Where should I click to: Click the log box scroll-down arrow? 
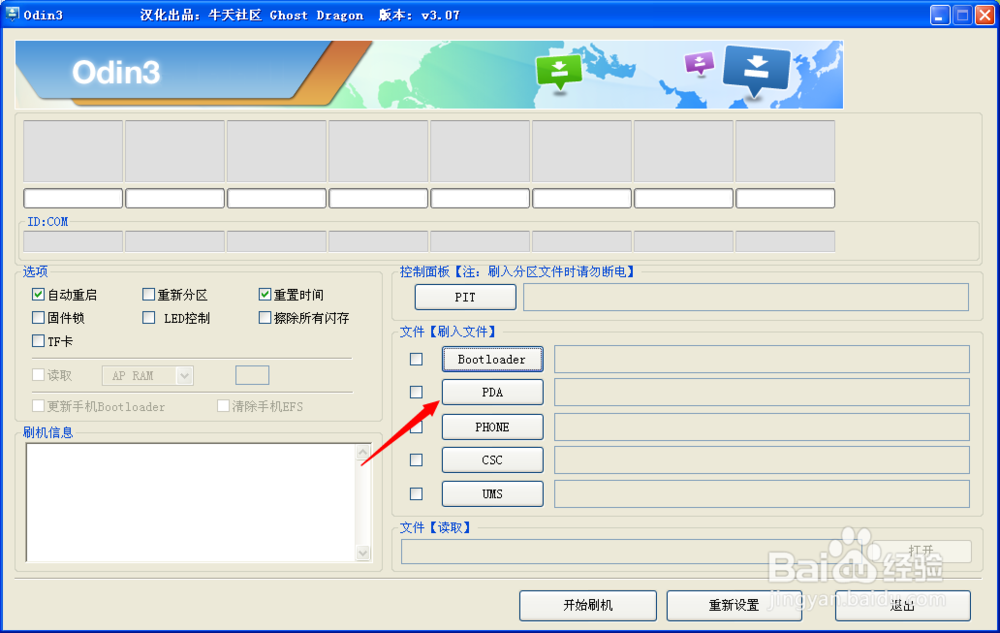point(363,553)
